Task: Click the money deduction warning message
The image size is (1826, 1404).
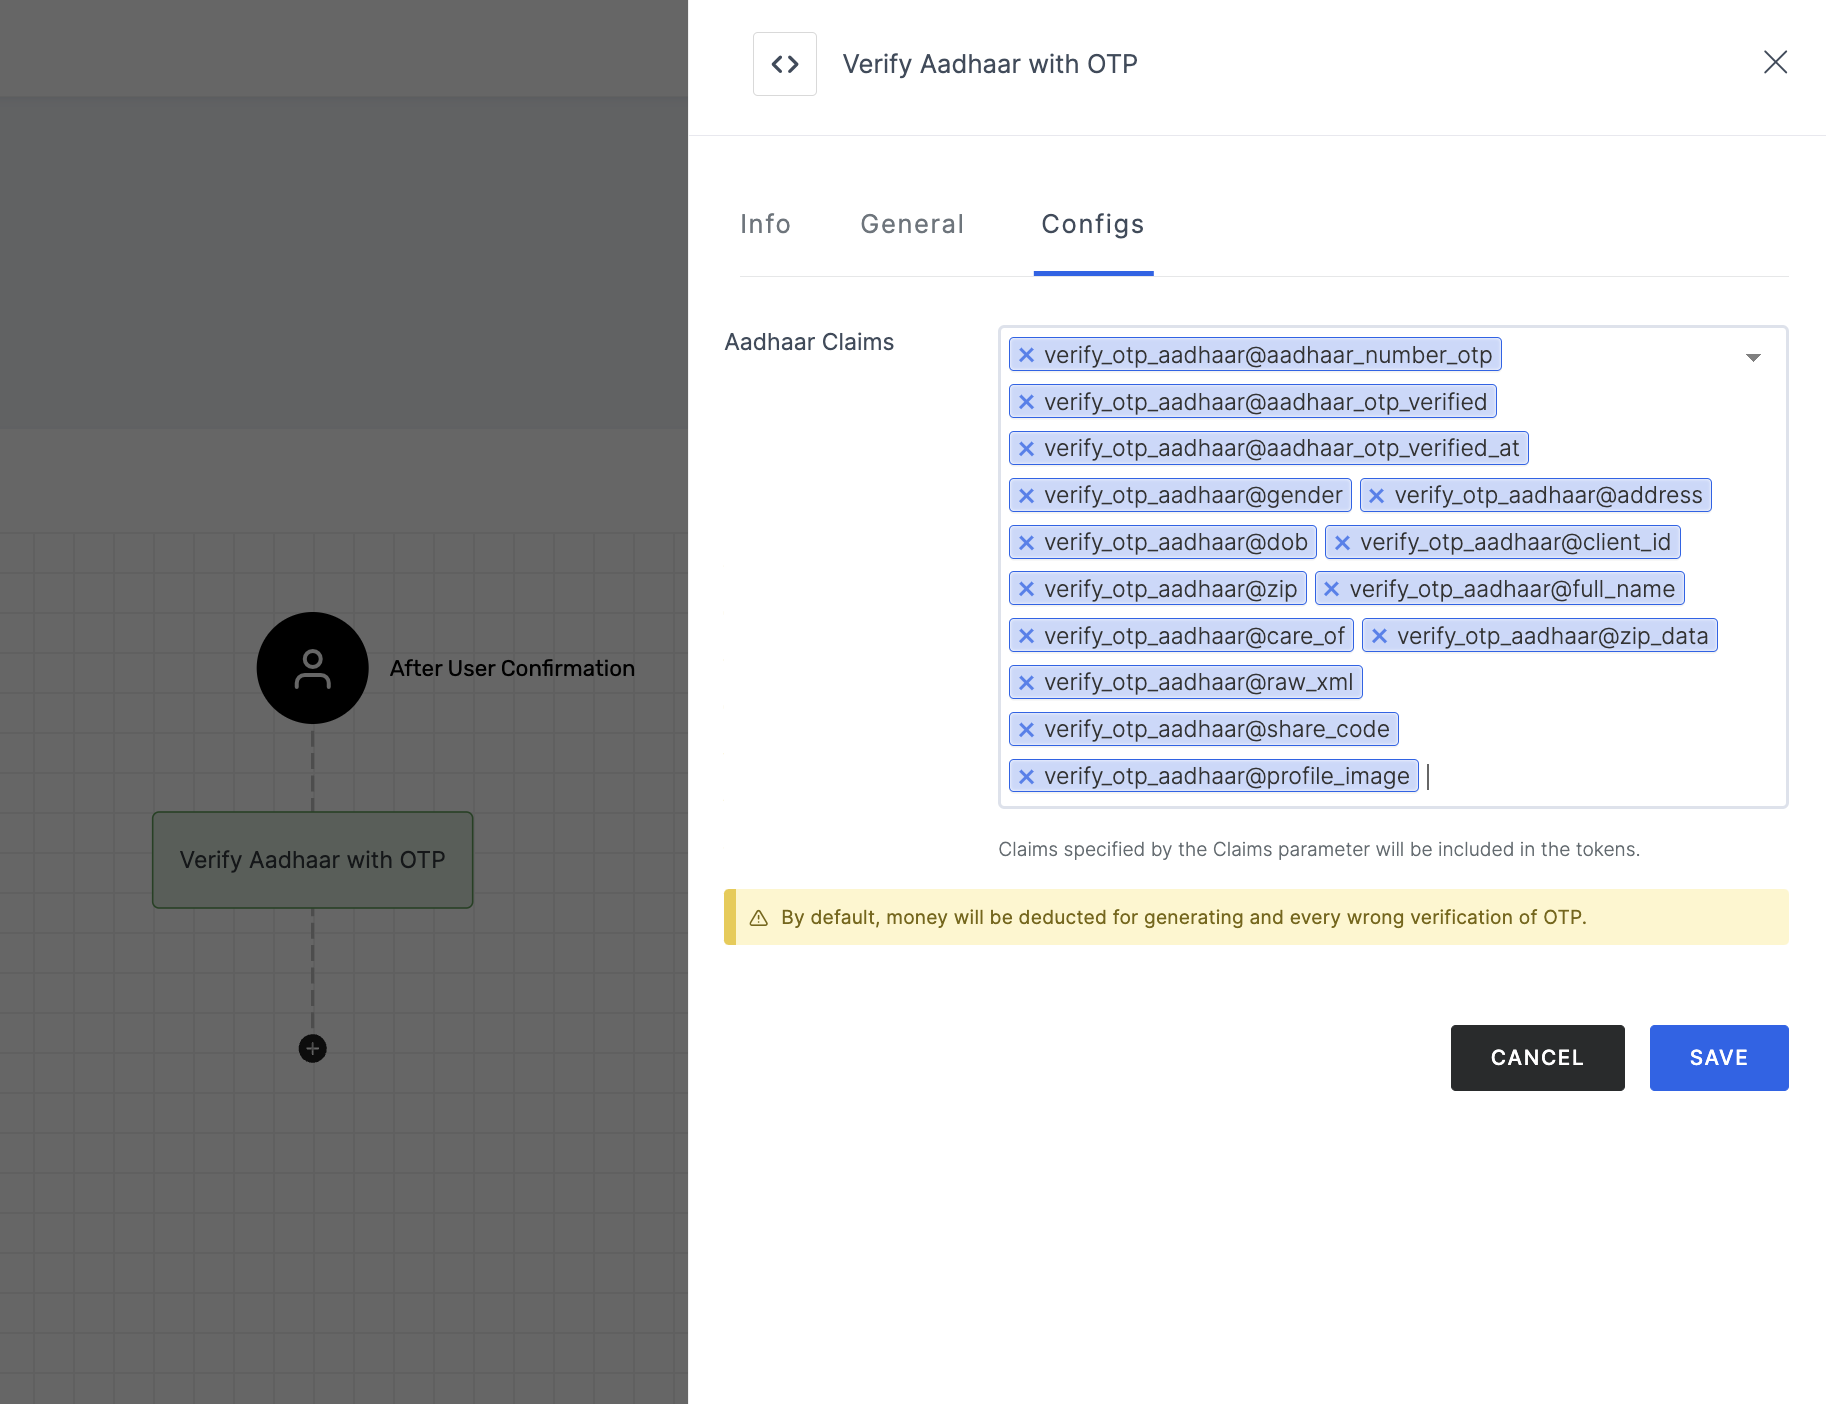Action: [x=1184, y=917]
